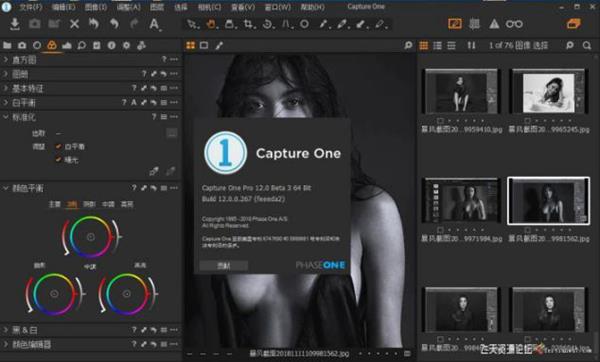Expand the 直方图 histogram panel
This screenshot has height=362, width=600.
(x=6, y=59)
